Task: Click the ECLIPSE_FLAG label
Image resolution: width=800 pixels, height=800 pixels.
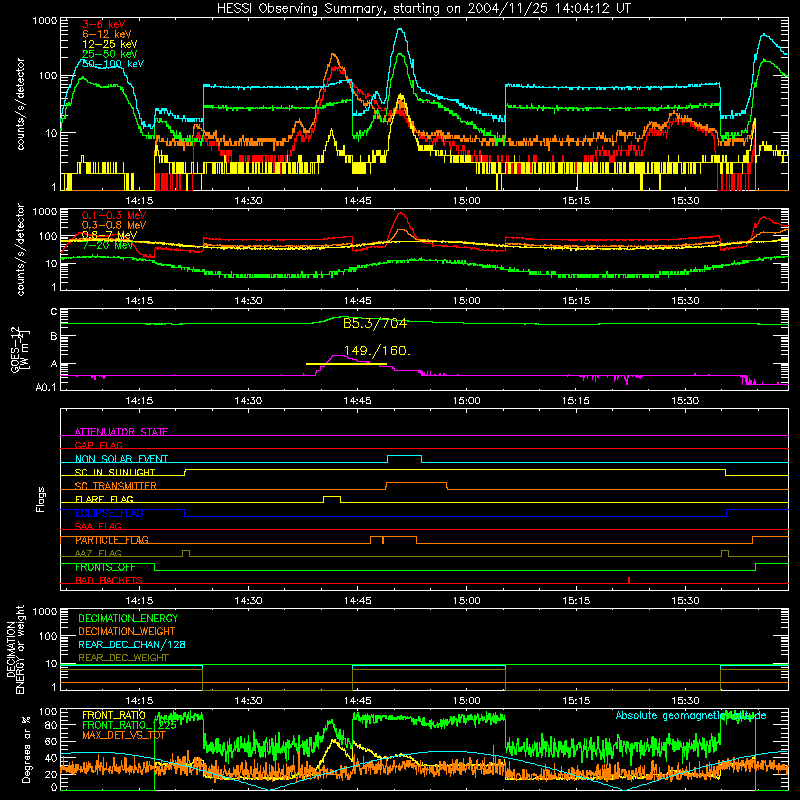Action: [109, 513]
